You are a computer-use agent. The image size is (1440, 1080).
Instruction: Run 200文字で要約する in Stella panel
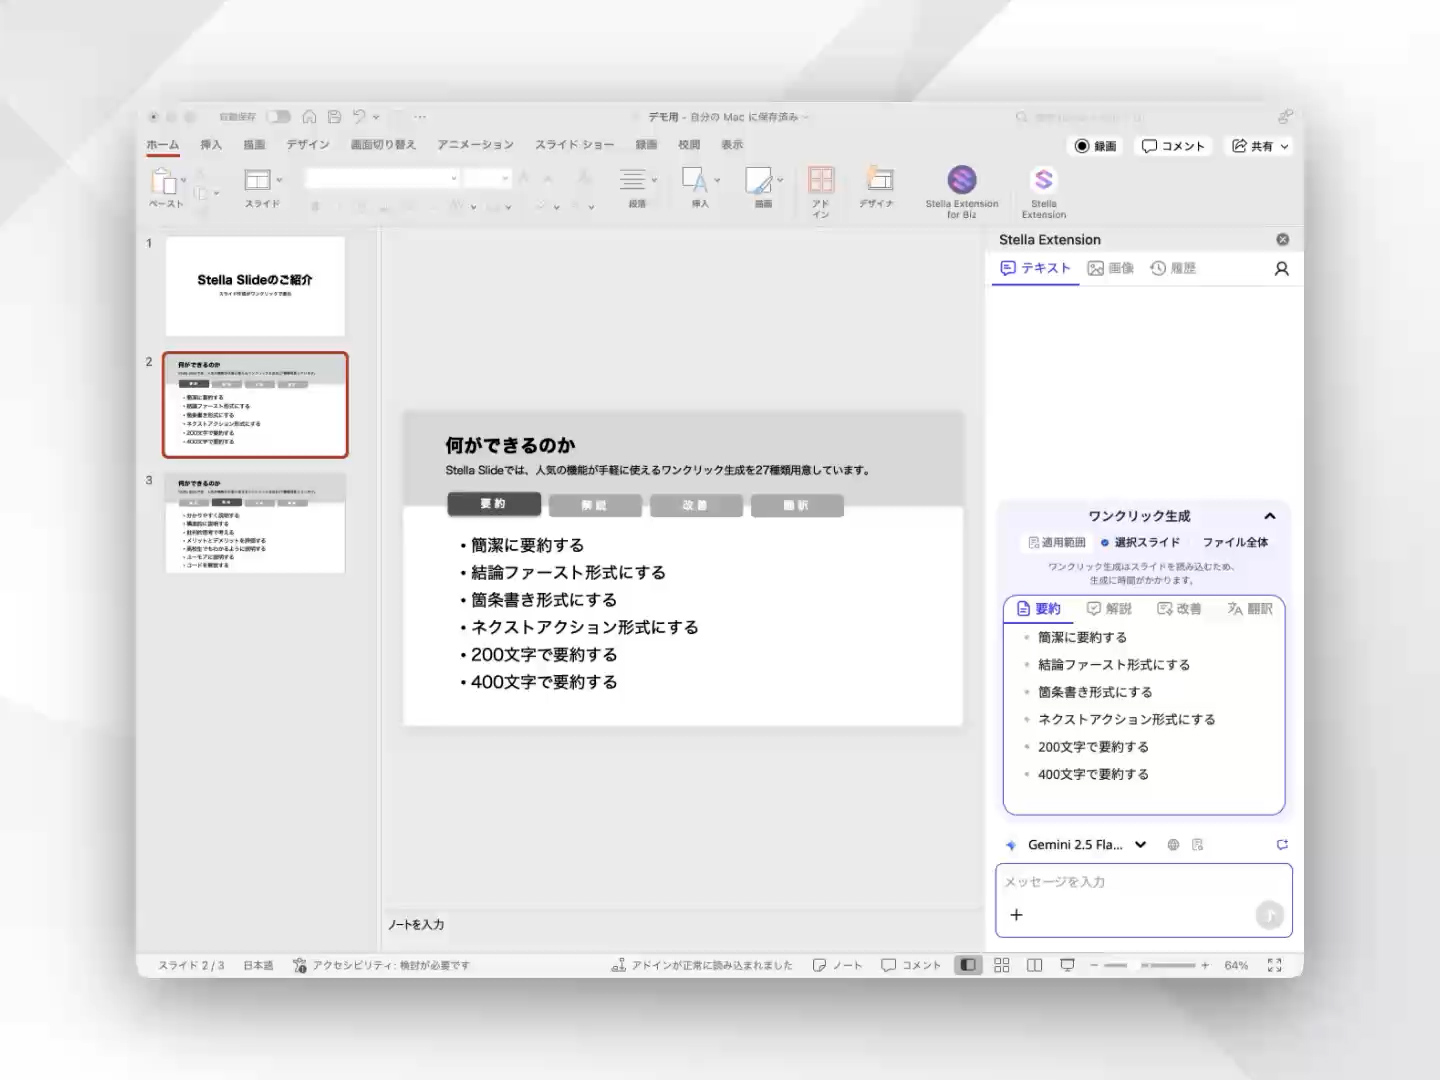[1093, 747]
